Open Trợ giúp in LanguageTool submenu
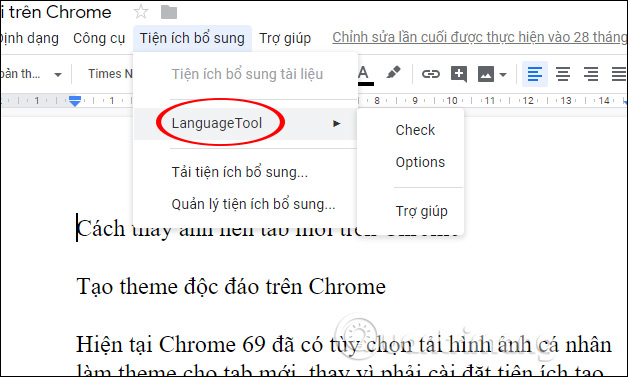 (x=421, y=211)
